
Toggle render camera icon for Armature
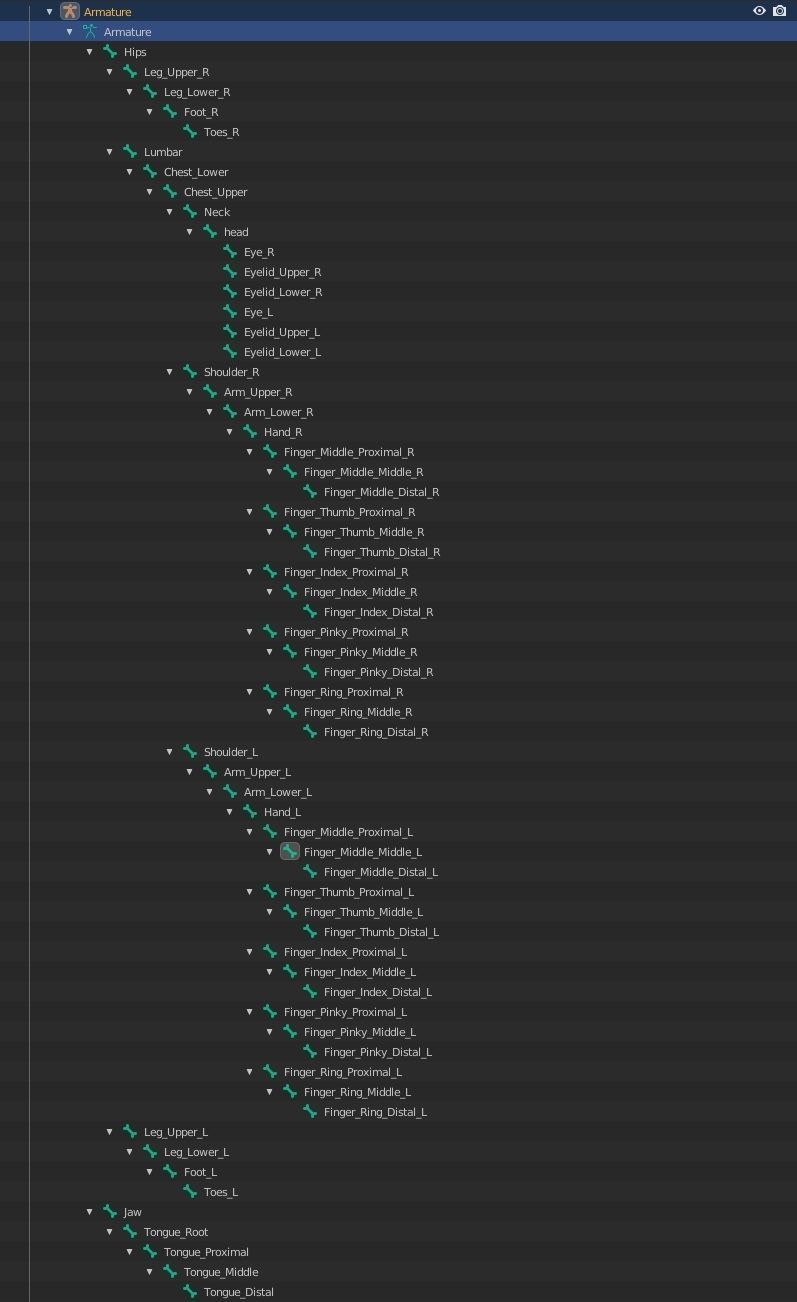pos(780,11)
